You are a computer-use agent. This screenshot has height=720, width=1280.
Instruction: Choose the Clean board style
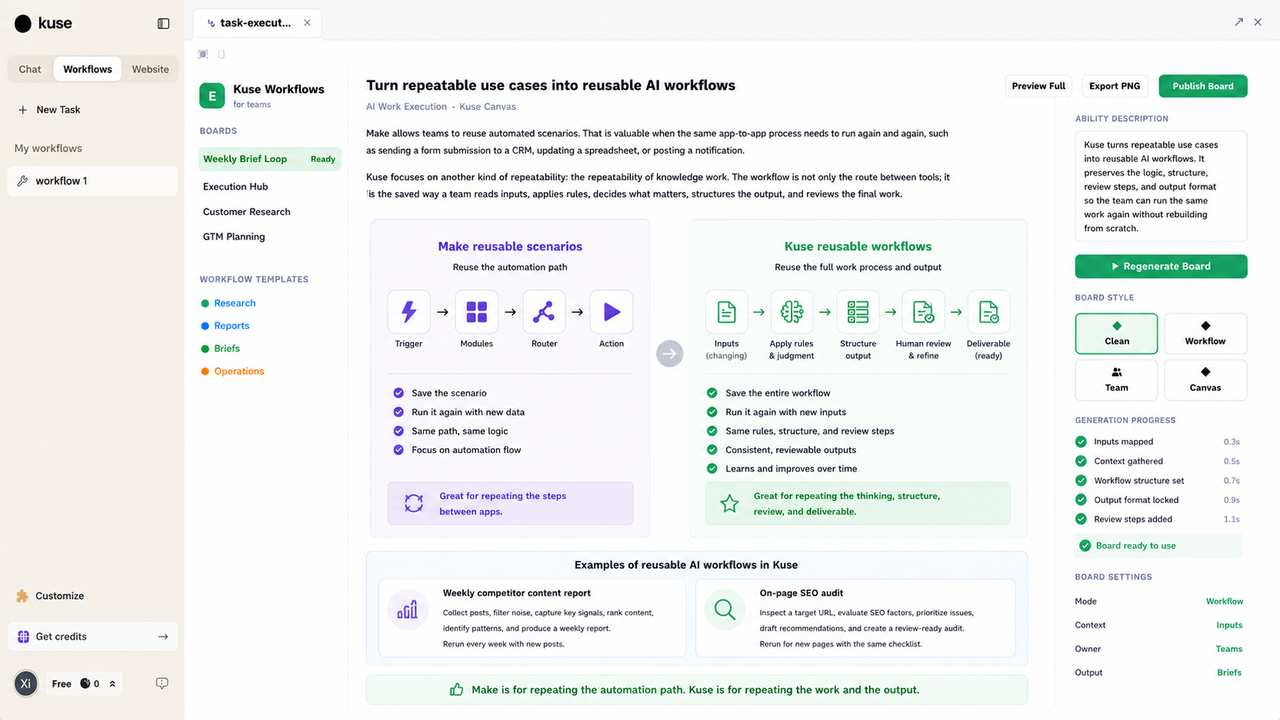click(1117, 333)
